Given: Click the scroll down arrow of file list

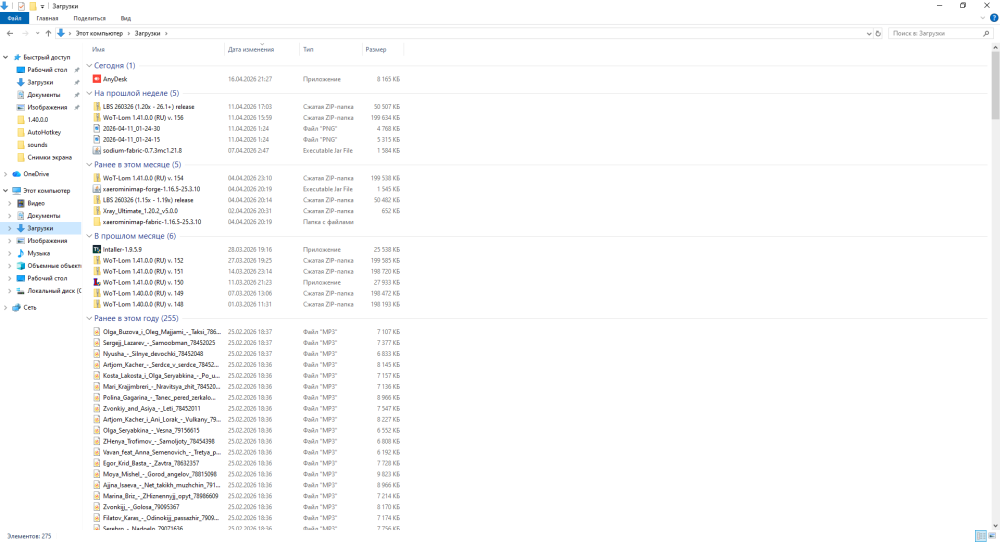Looking at the screenshot, I should (995, 526).
